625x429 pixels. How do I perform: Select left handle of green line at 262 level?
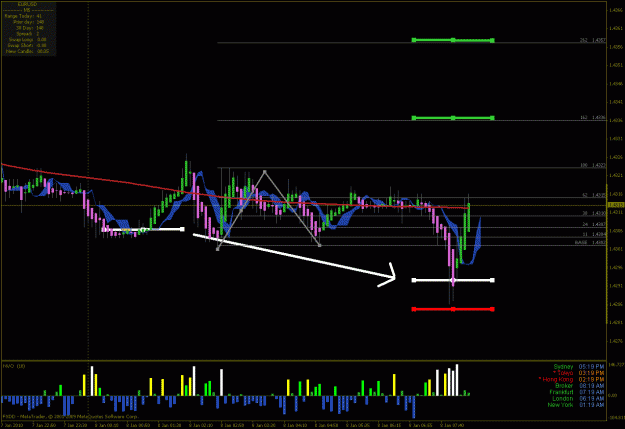click(414, 40)
